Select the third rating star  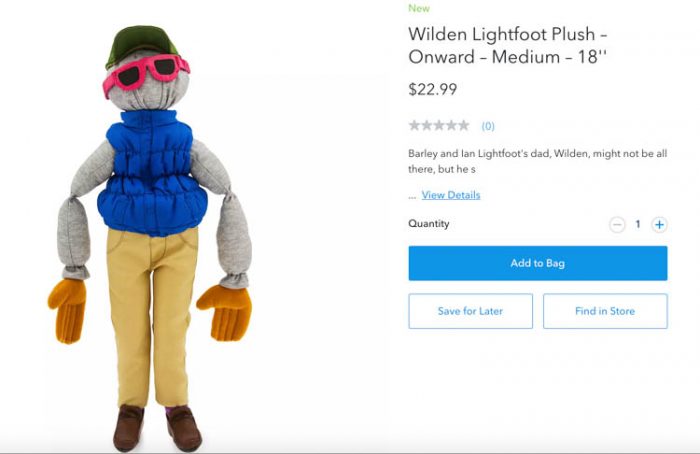[439, 125]
